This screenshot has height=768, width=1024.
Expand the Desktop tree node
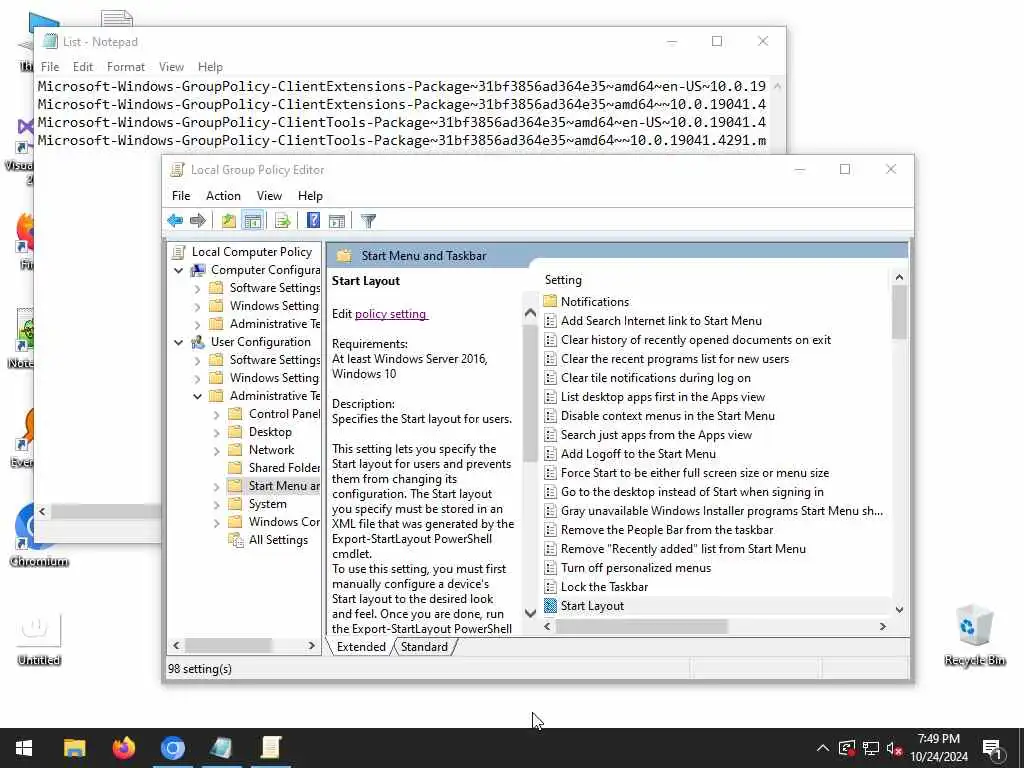coord(216,432)
